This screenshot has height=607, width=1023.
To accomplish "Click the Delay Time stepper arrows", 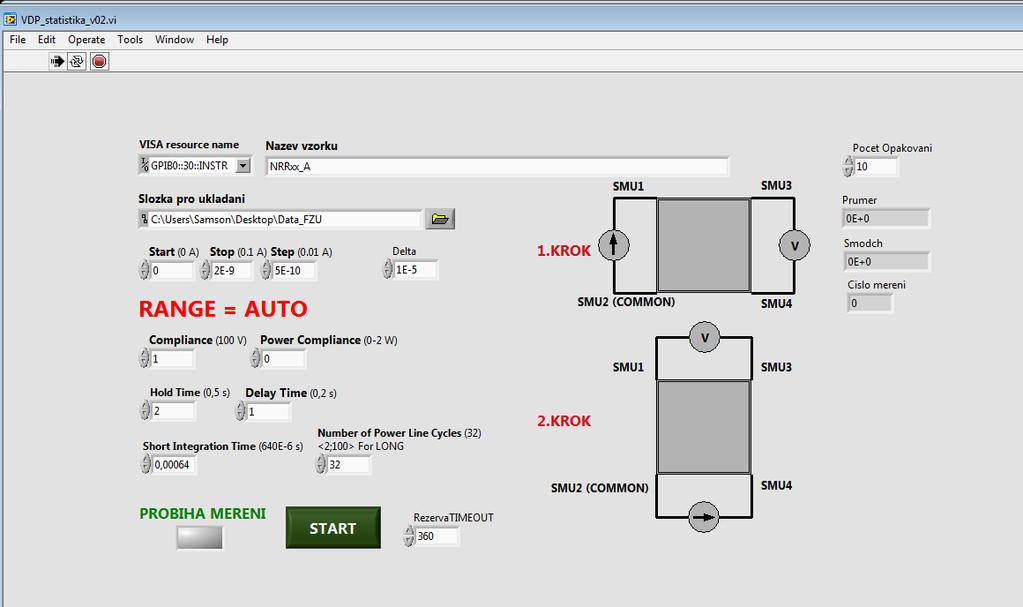I will (x=241, y=411).
